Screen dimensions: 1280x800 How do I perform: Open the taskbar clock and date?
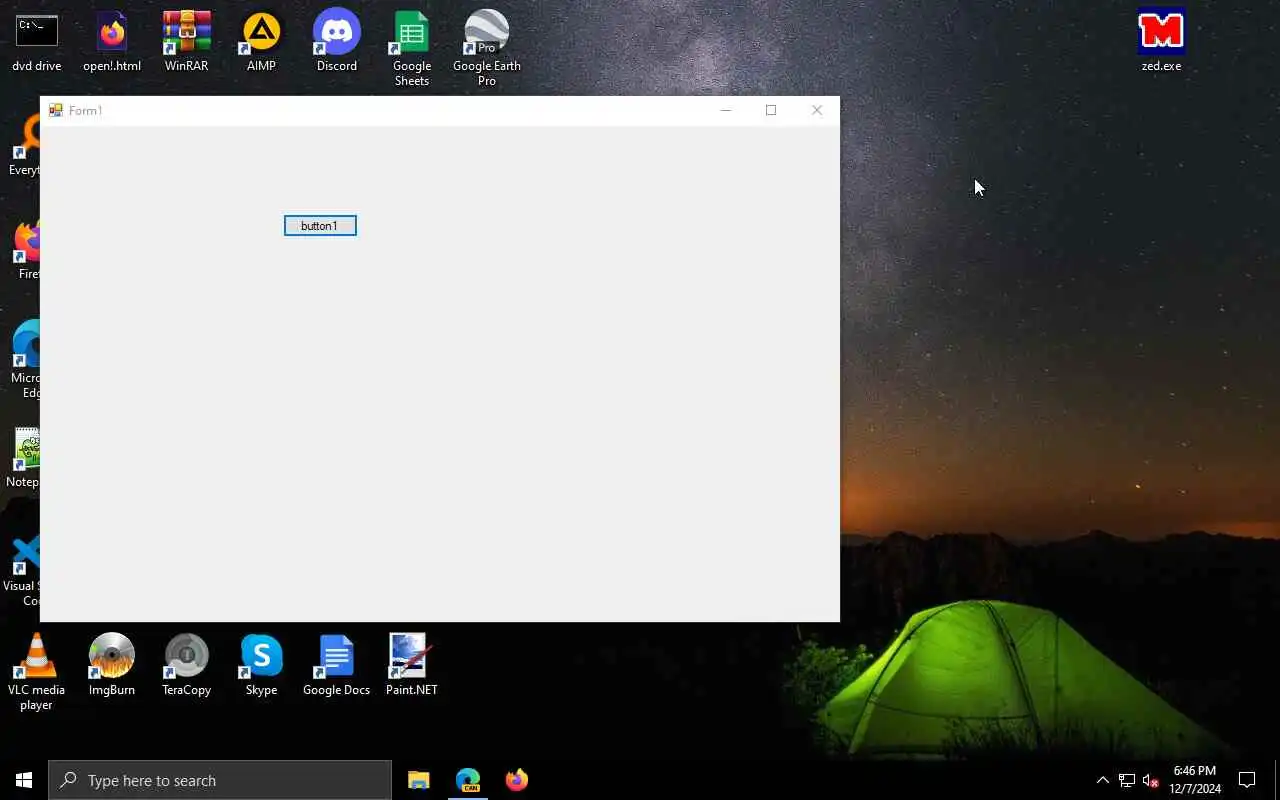pos(1195,780)
